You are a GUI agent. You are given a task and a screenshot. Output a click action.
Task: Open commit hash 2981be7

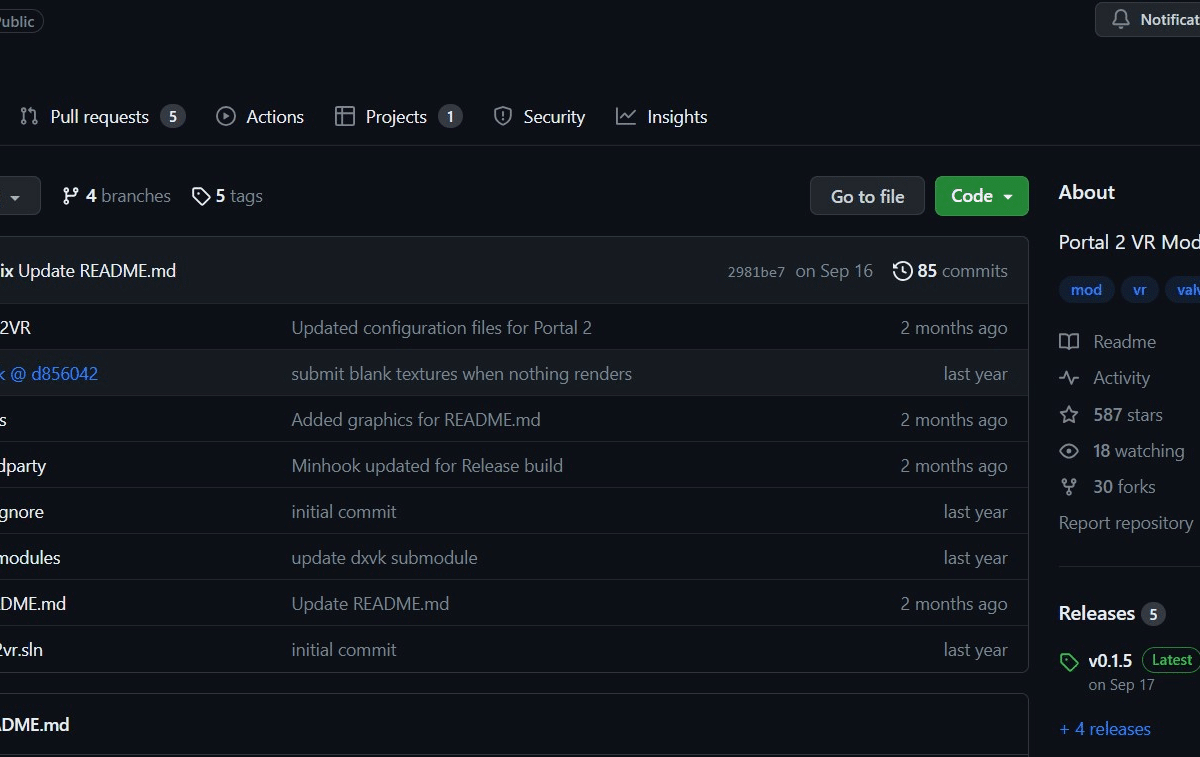pyautogui.click(x=756, y=272)
